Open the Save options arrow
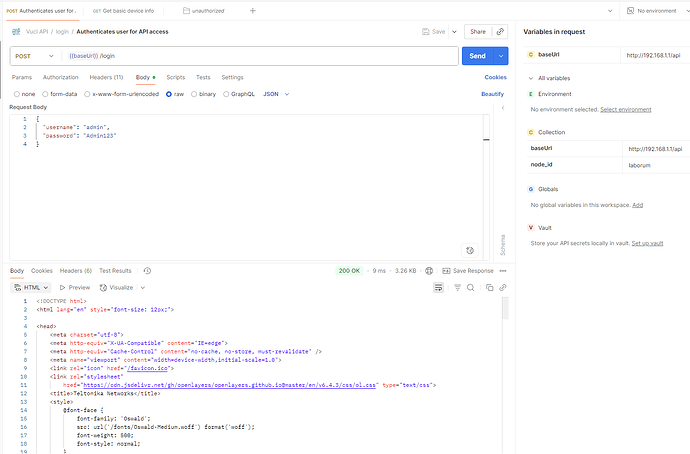 454,32
